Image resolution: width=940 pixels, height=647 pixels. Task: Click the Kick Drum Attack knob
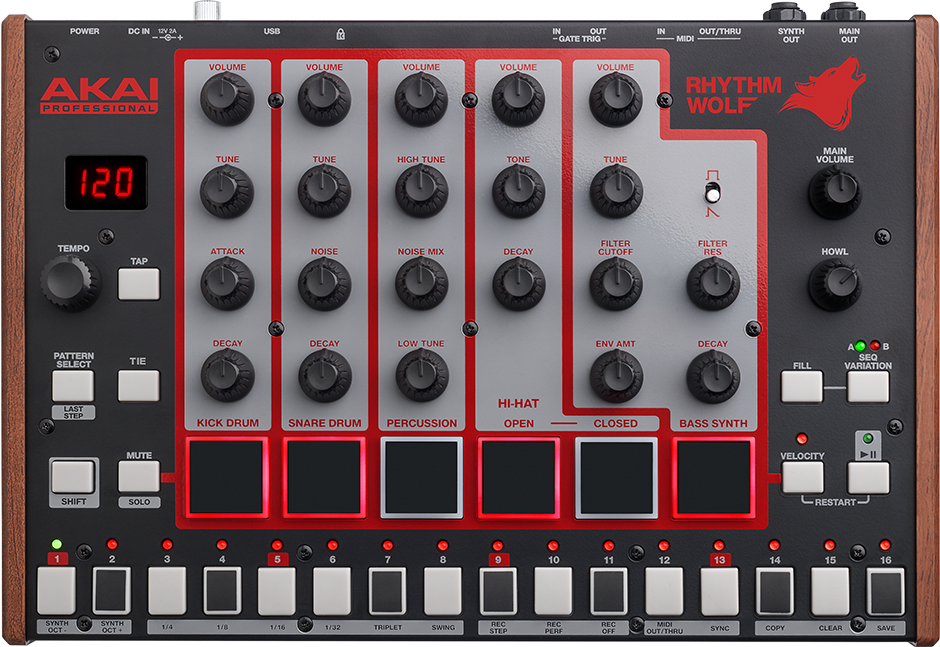[227, 284]
